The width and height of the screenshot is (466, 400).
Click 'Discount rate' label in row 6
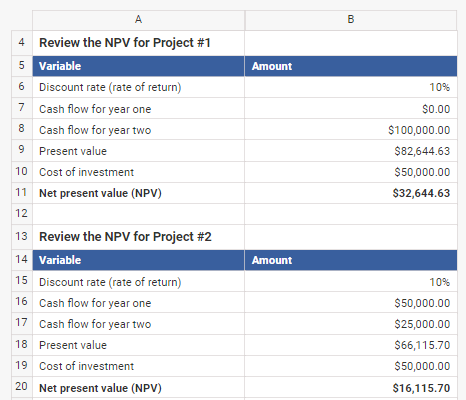tap(138, 87)
